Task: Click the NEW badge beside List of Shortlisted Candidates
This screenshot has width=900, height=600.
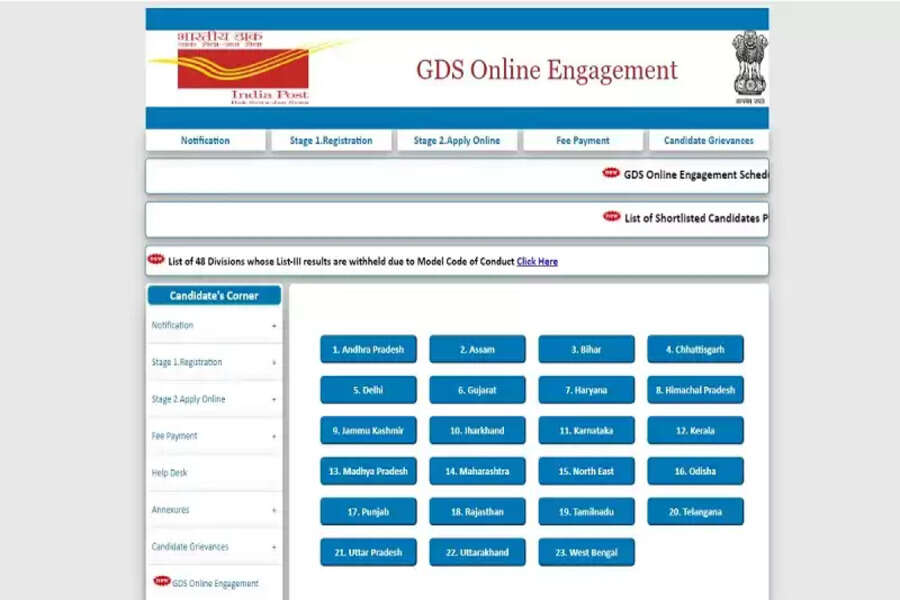Action: click(x=611, y=217)
